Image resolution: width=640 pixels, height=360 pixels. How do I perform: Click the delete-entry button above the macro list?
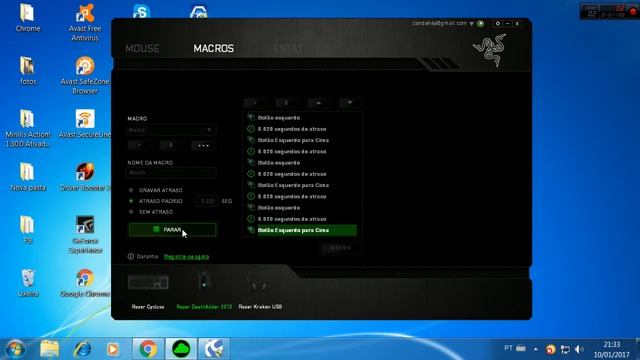click(286, 103)
